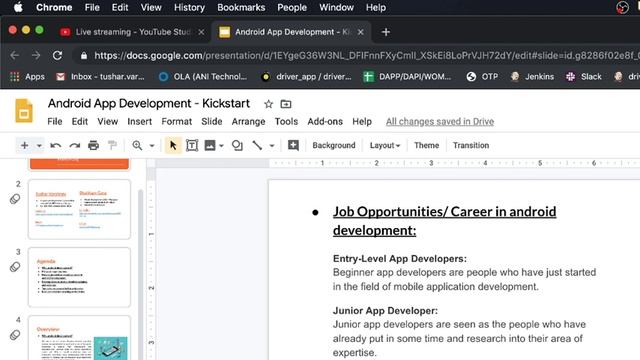
Task: Select slide 2 thumbnail
Action: [x=80, y=209]
